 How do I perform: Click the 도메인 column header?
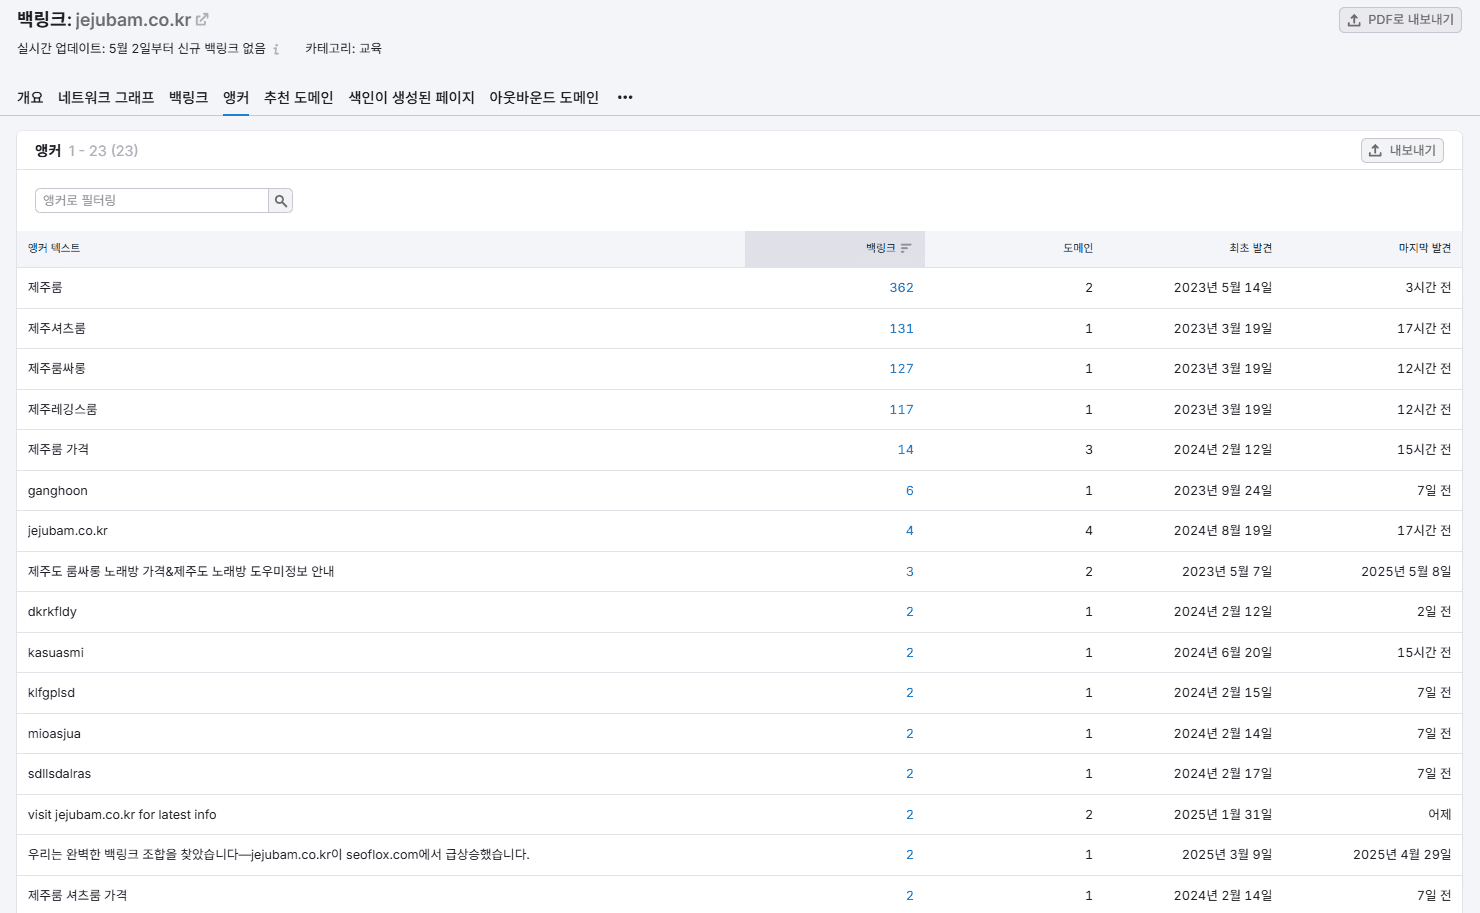(1078, 248)
